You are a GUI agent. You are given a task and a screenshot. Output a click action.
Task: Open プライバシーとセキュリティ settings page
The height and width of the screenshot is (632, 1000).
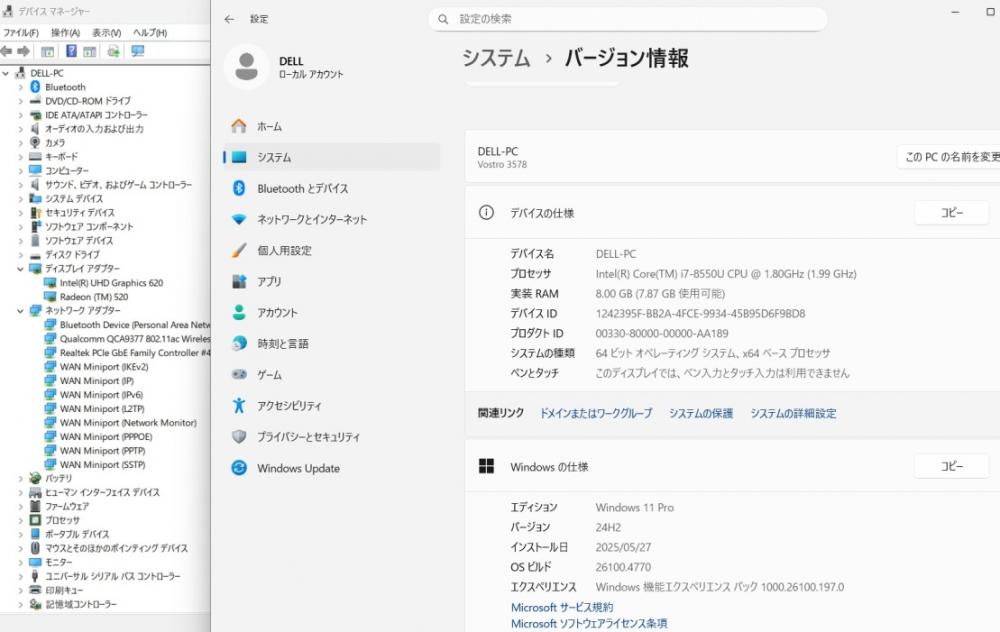click(x=332, y=437)
